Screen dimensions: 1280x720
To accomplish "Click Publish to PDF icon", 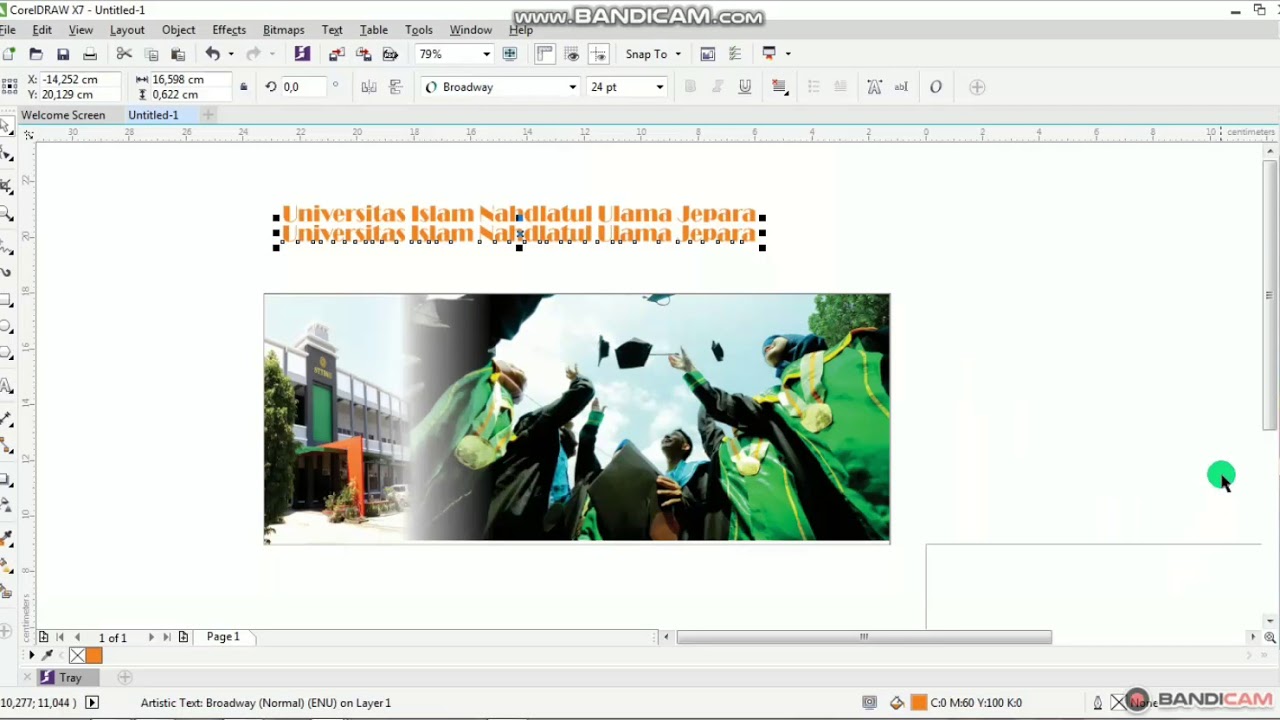I will click(x=390, y=54).
